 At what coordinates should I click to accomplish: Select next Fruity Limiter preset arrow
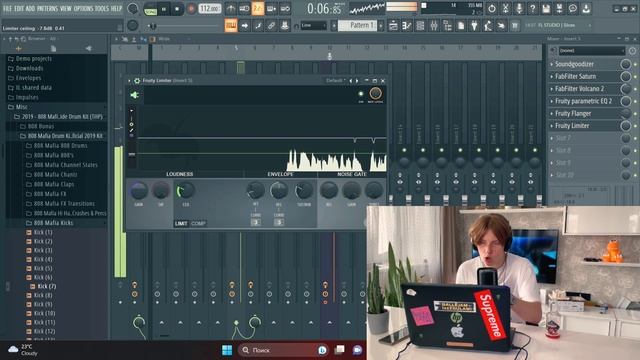click(357, 81)
